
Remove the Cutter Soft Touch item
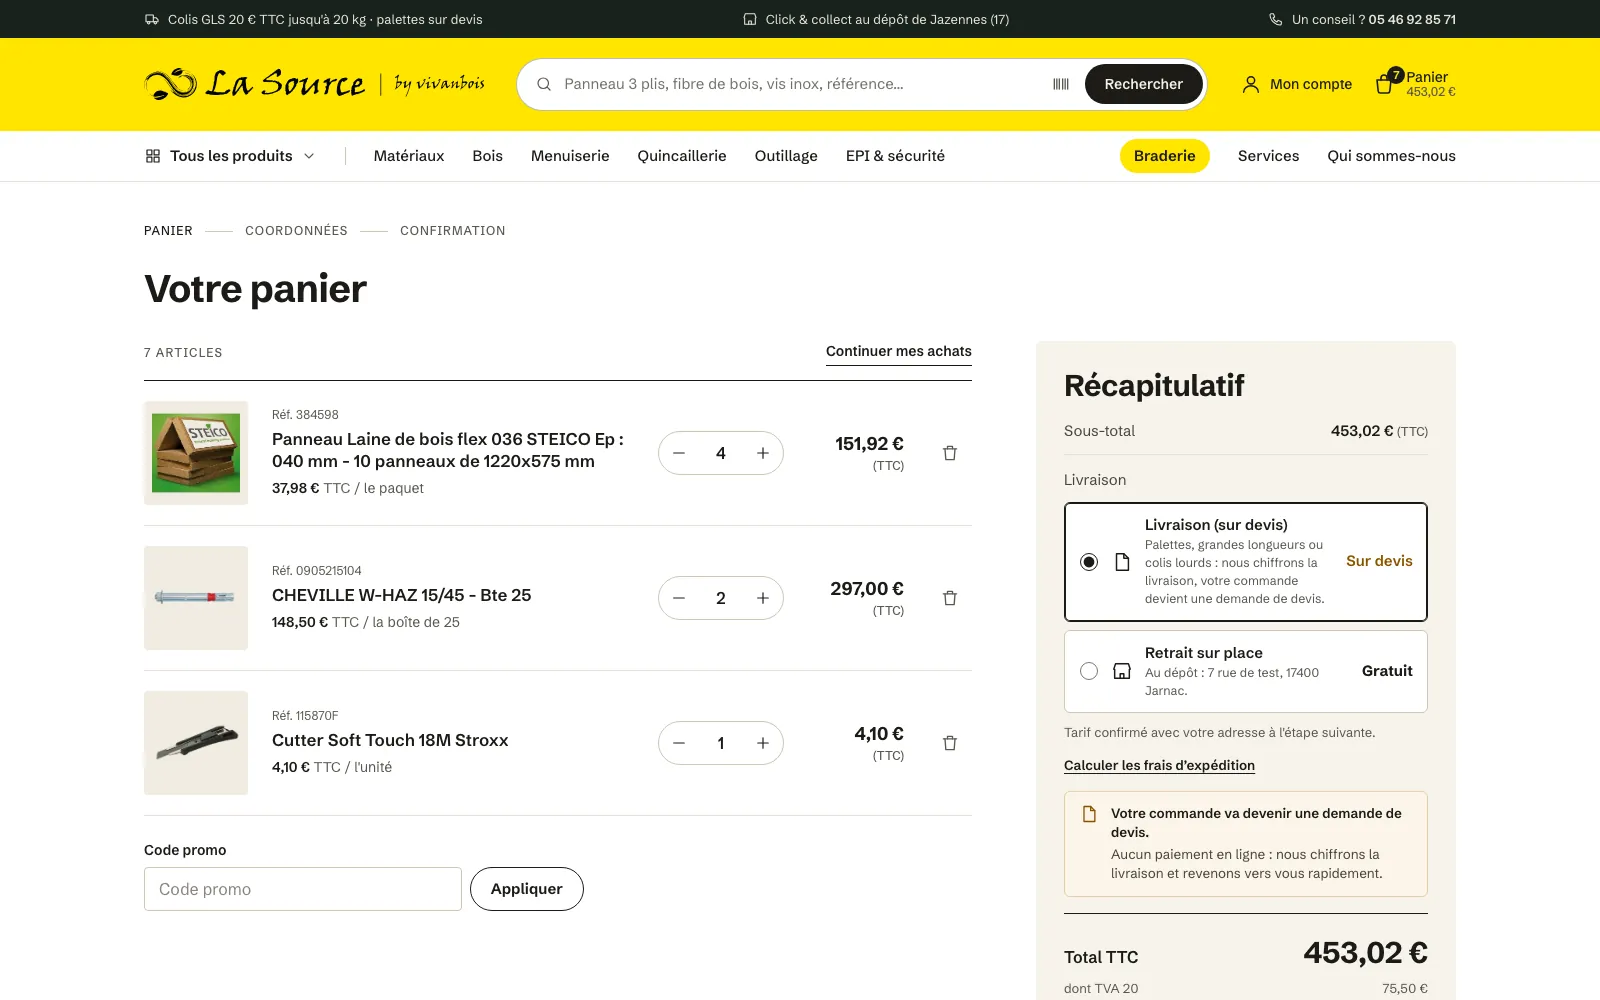coord(950,743)
